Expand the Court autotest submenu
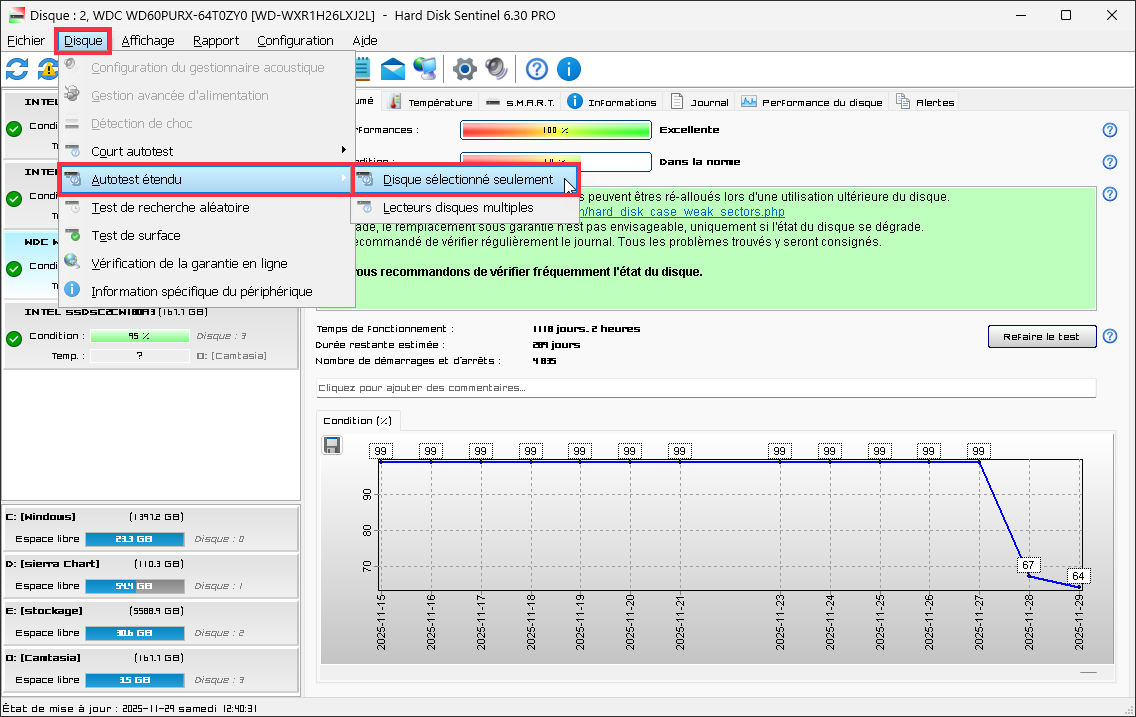Screen dimensions: 1136x717 pos(206,151)
